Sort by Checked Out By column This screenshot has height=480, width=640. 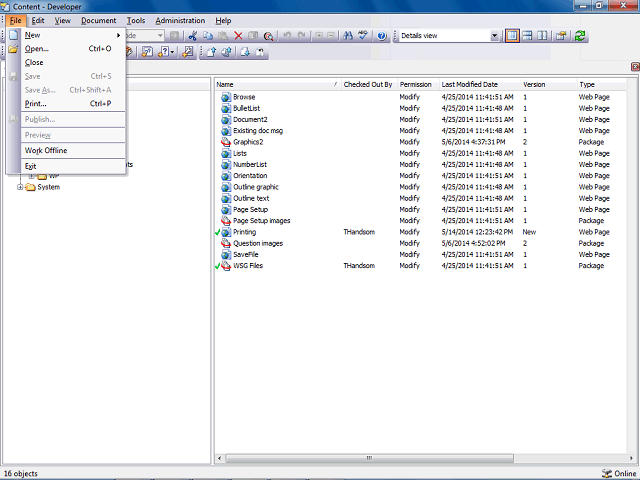click(369, 84)
